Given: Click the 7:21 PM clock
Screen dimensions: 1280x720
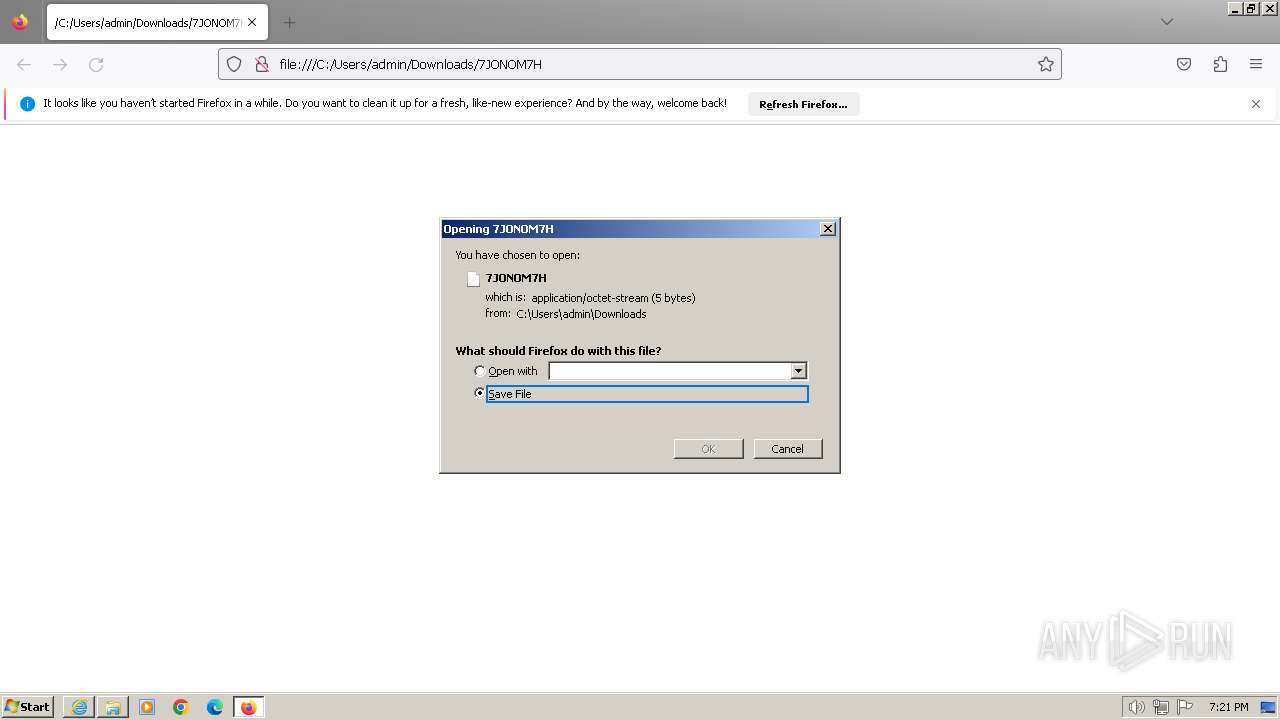Looking at the screenshot, I should (x=1228, y=707).
